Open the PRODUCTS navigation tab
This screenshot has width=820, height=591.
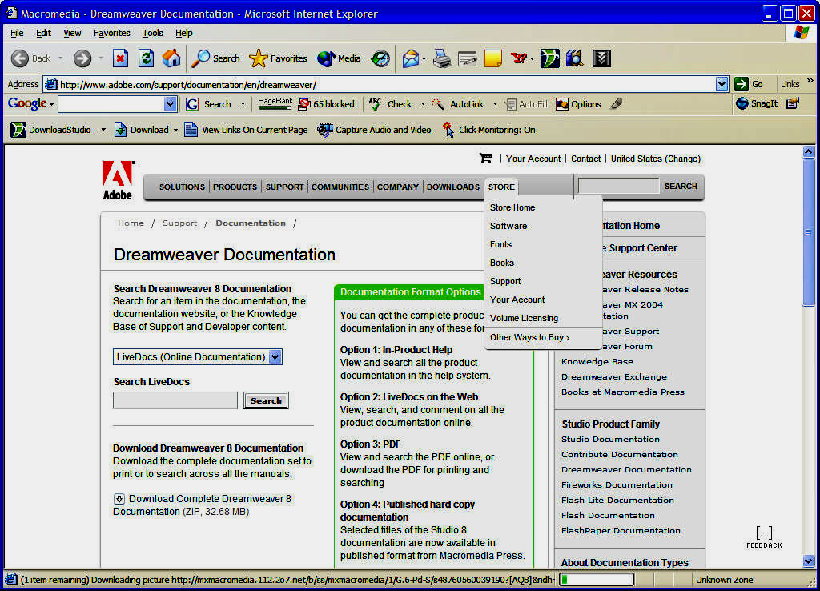pyautogui.click(x=235, y=187)
